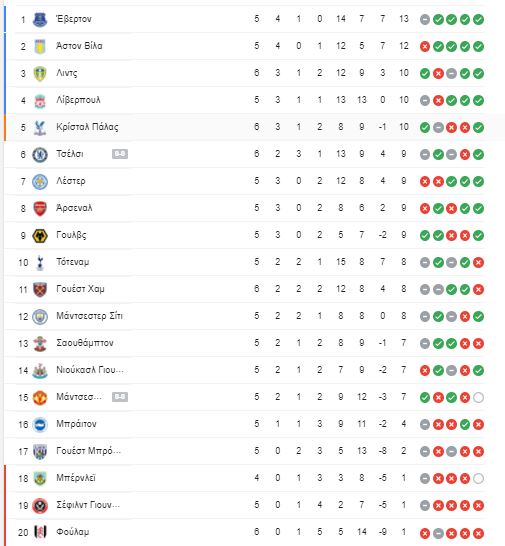Click Everton's most recent green win indicator
This screenshot has height=546, width=505.
pos(479,19)
